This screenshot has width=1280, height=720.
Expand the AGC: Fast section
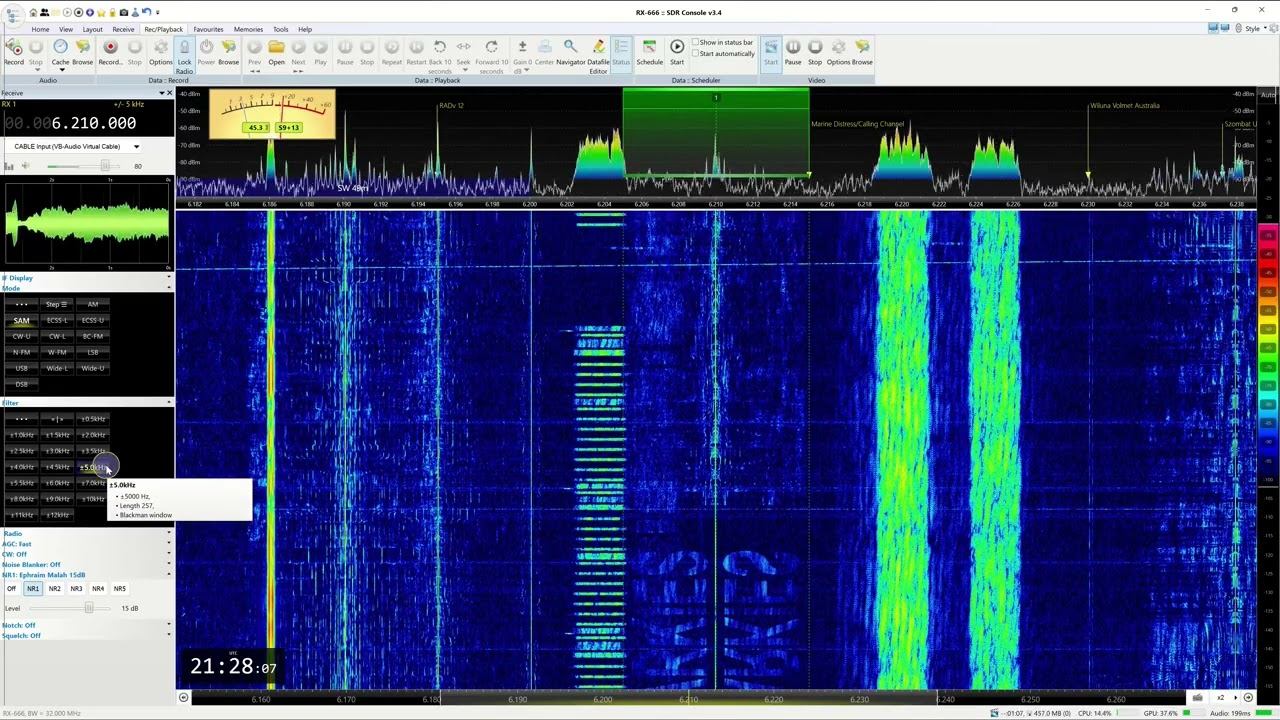tap(17, 544)
